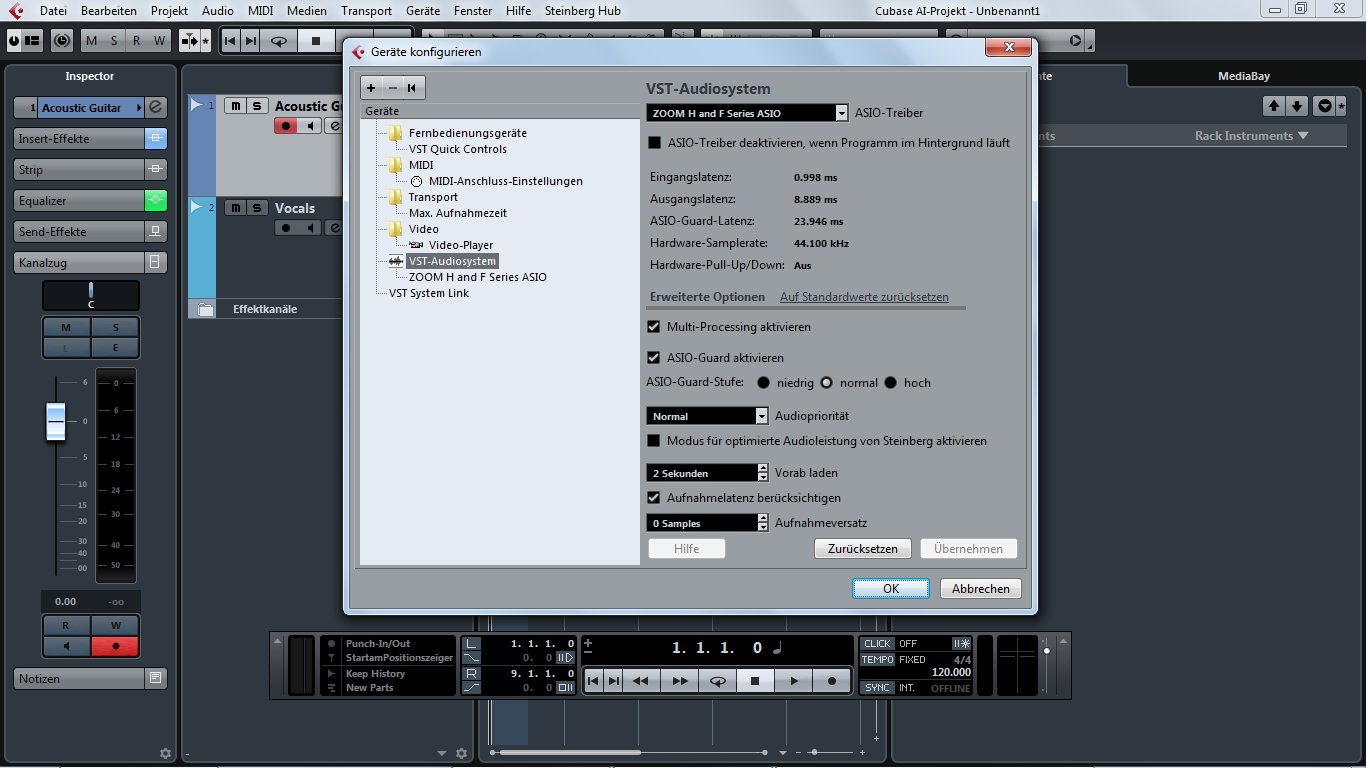Screen dimensions: 1366x768
Task: Select 'ZOOM H and F Series ASIO' tree entry
Action: point(478,277)
